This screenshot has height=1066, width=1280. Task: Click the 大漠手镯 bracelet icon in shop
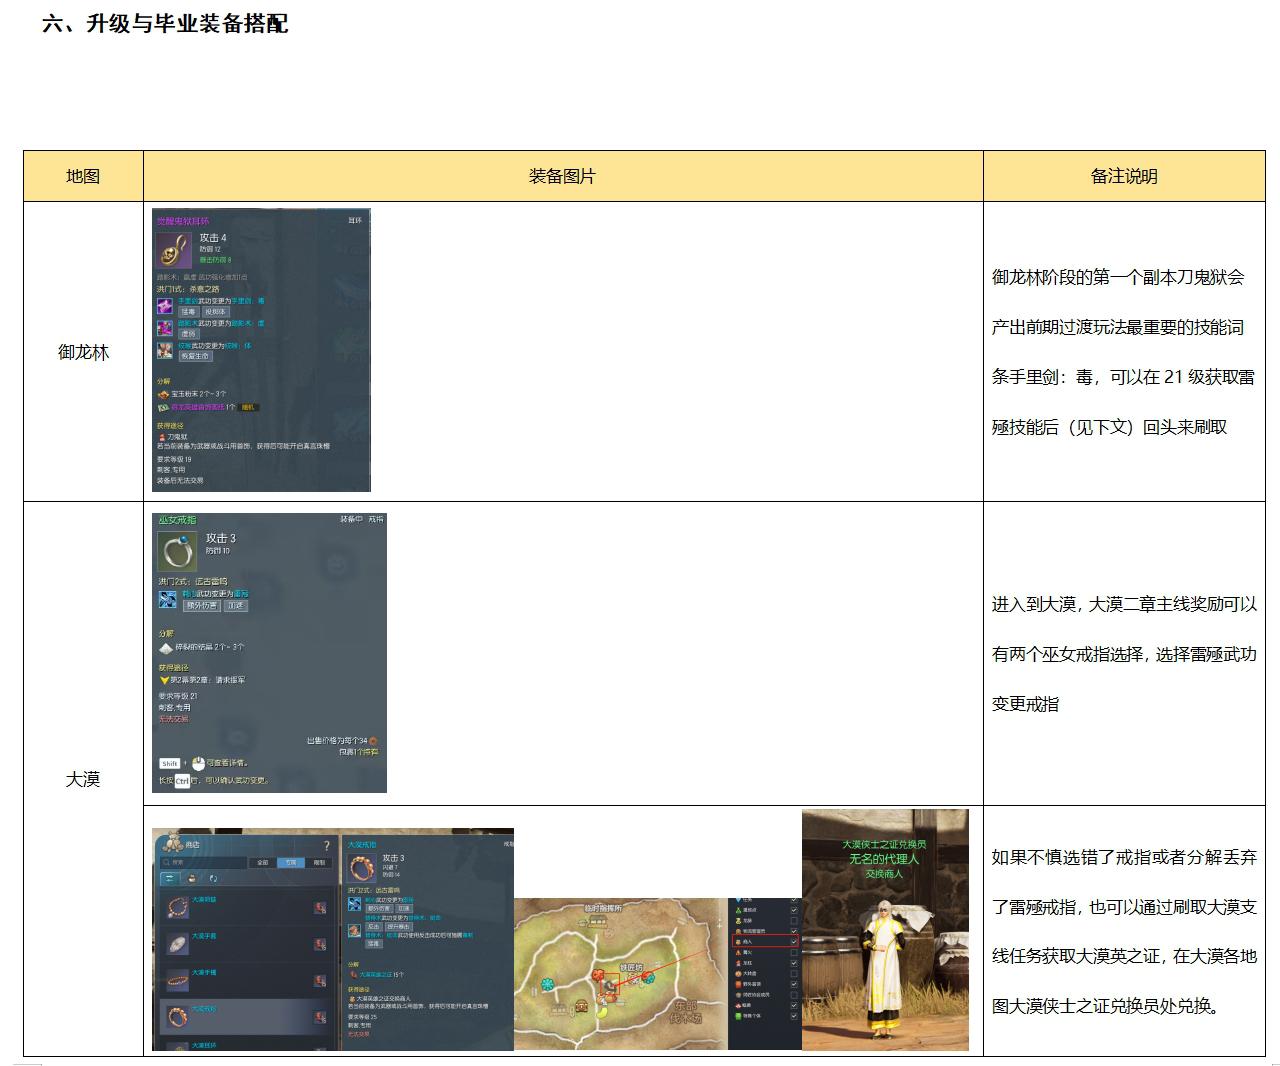(178, 981)
